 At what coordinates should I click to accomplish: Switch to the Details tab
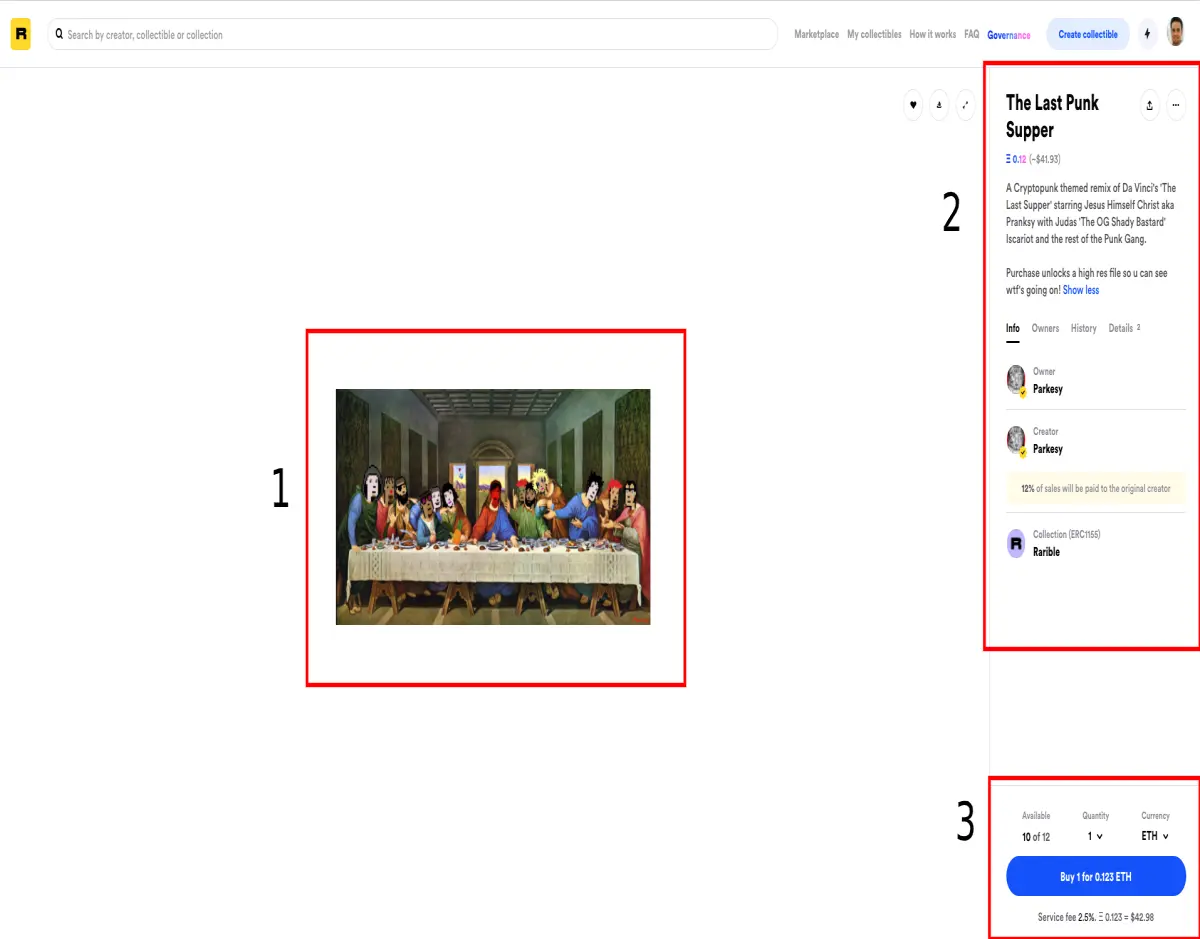coord(1124,328)
